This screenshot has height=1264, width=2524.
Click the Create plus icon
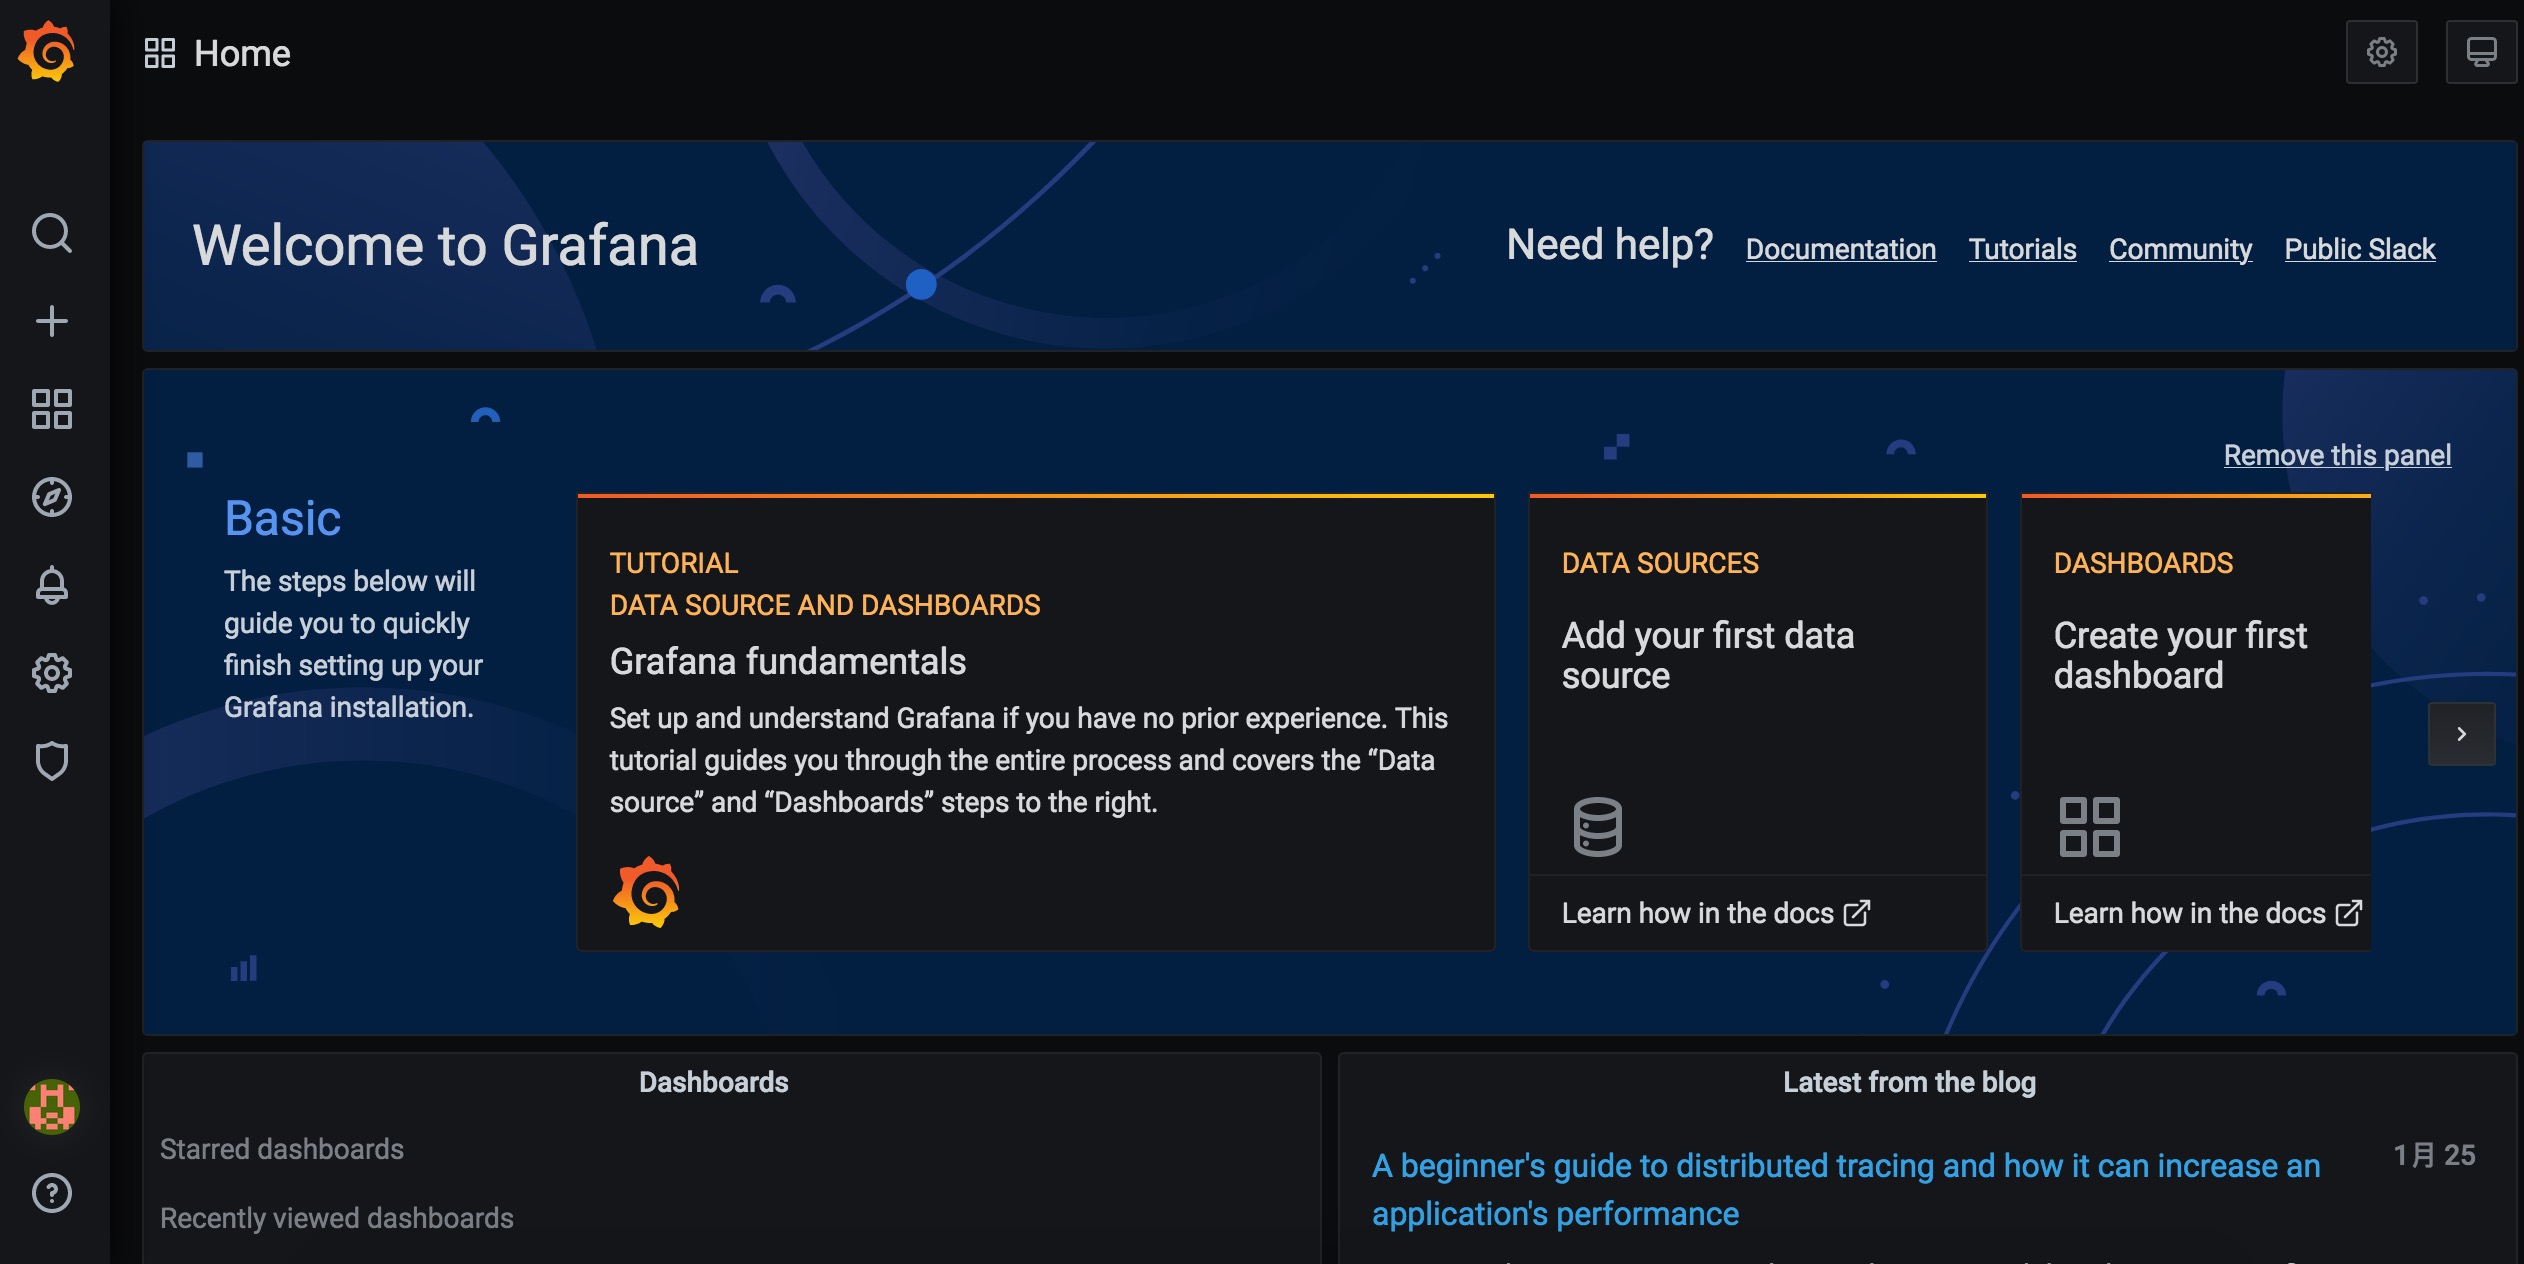tap(52, 321)
